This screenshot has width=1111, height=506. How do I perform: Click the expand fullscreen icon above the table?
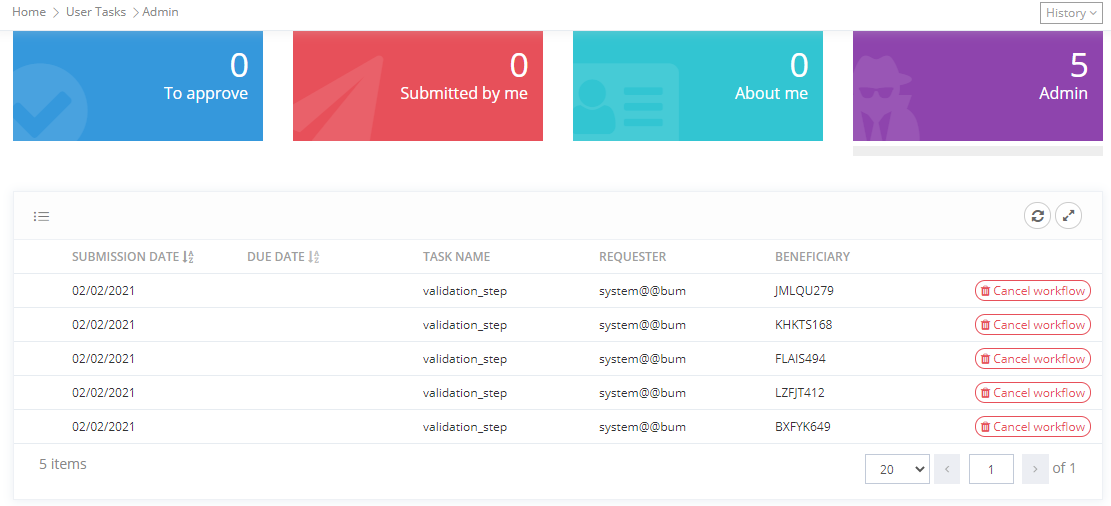pos(1069,216)
